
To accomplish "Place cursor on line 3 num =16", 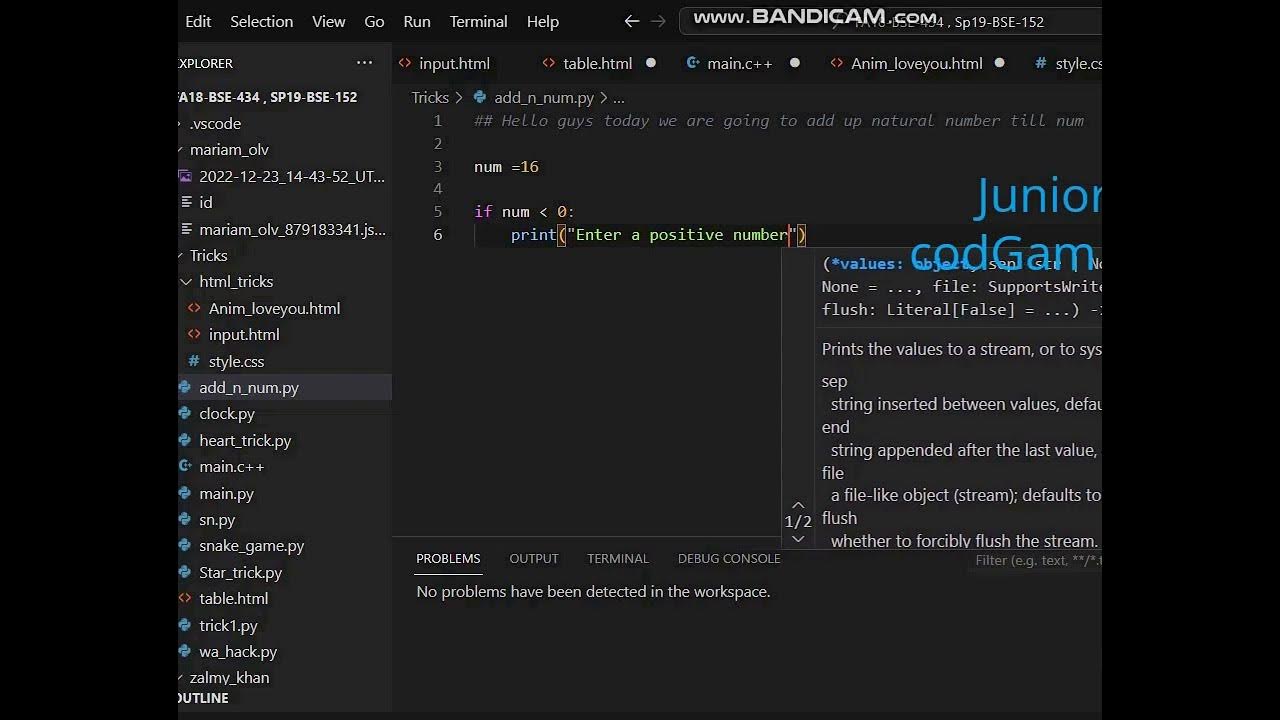I will coord(507,166).
